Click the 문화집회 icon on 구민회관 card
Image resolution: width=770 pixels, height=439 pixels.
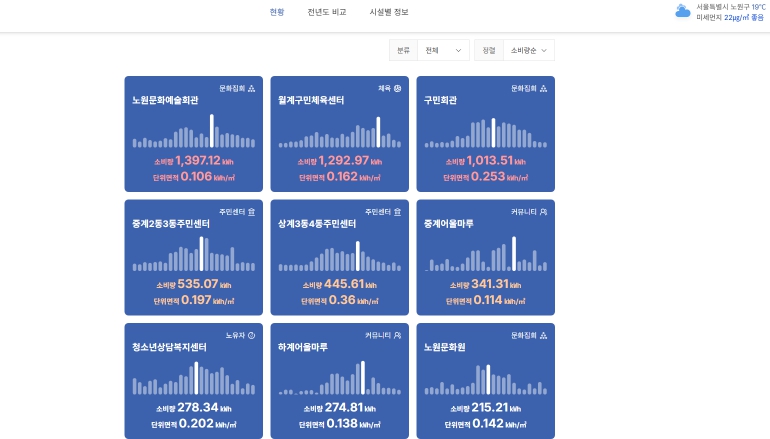point(543,88)
